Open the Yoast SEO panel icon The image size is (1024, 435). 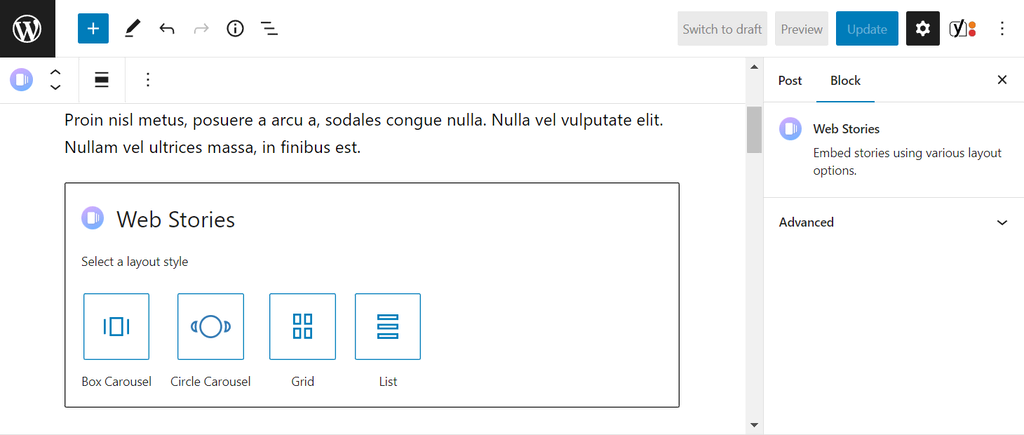coord(962,29)
